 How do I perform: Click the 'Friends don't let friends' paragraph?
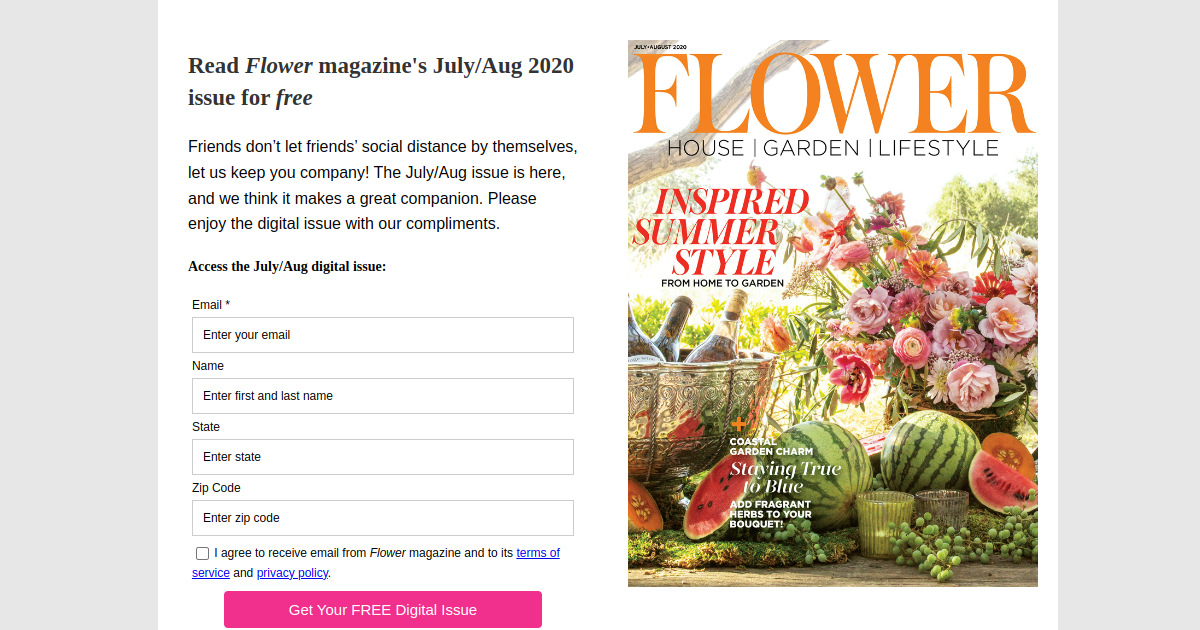coord(382,185)
